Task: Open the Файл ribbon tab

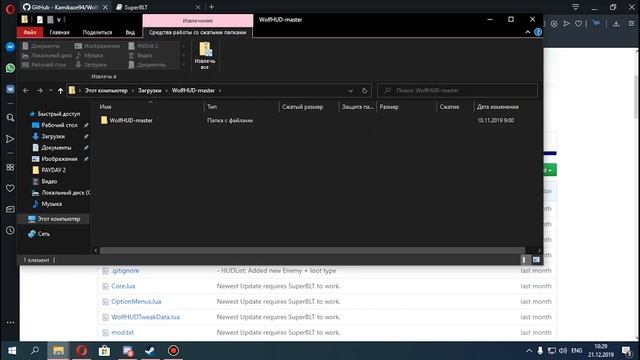Action: coord(30,32)
